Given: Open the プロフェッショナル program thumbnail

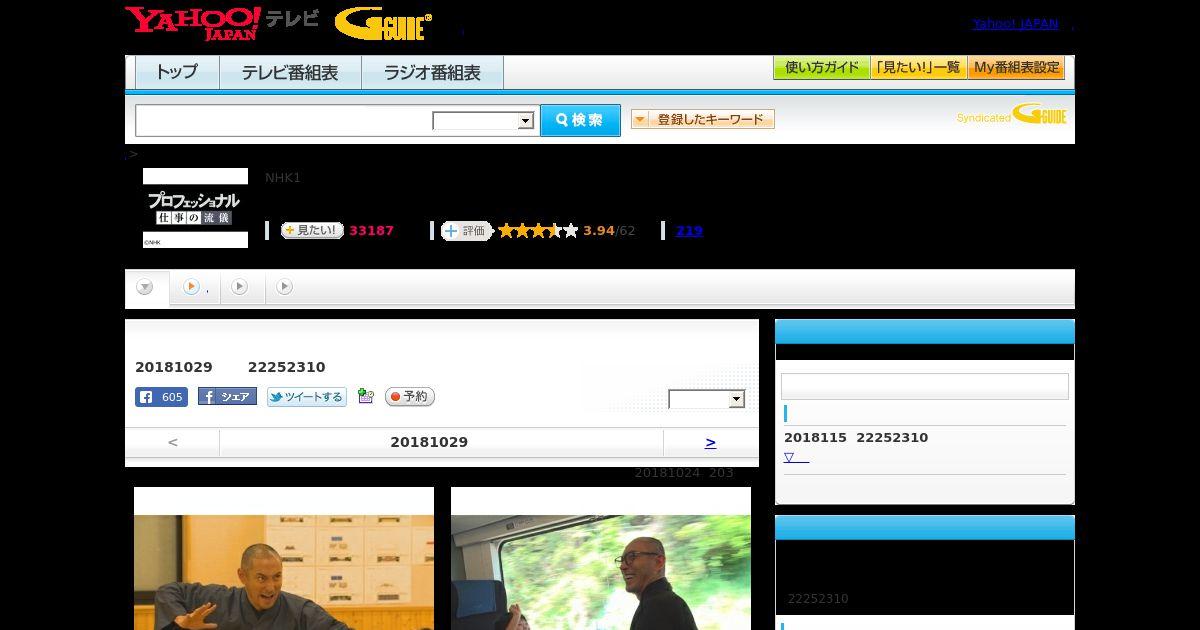Looking at the screenshot, I should pos(195,208).
